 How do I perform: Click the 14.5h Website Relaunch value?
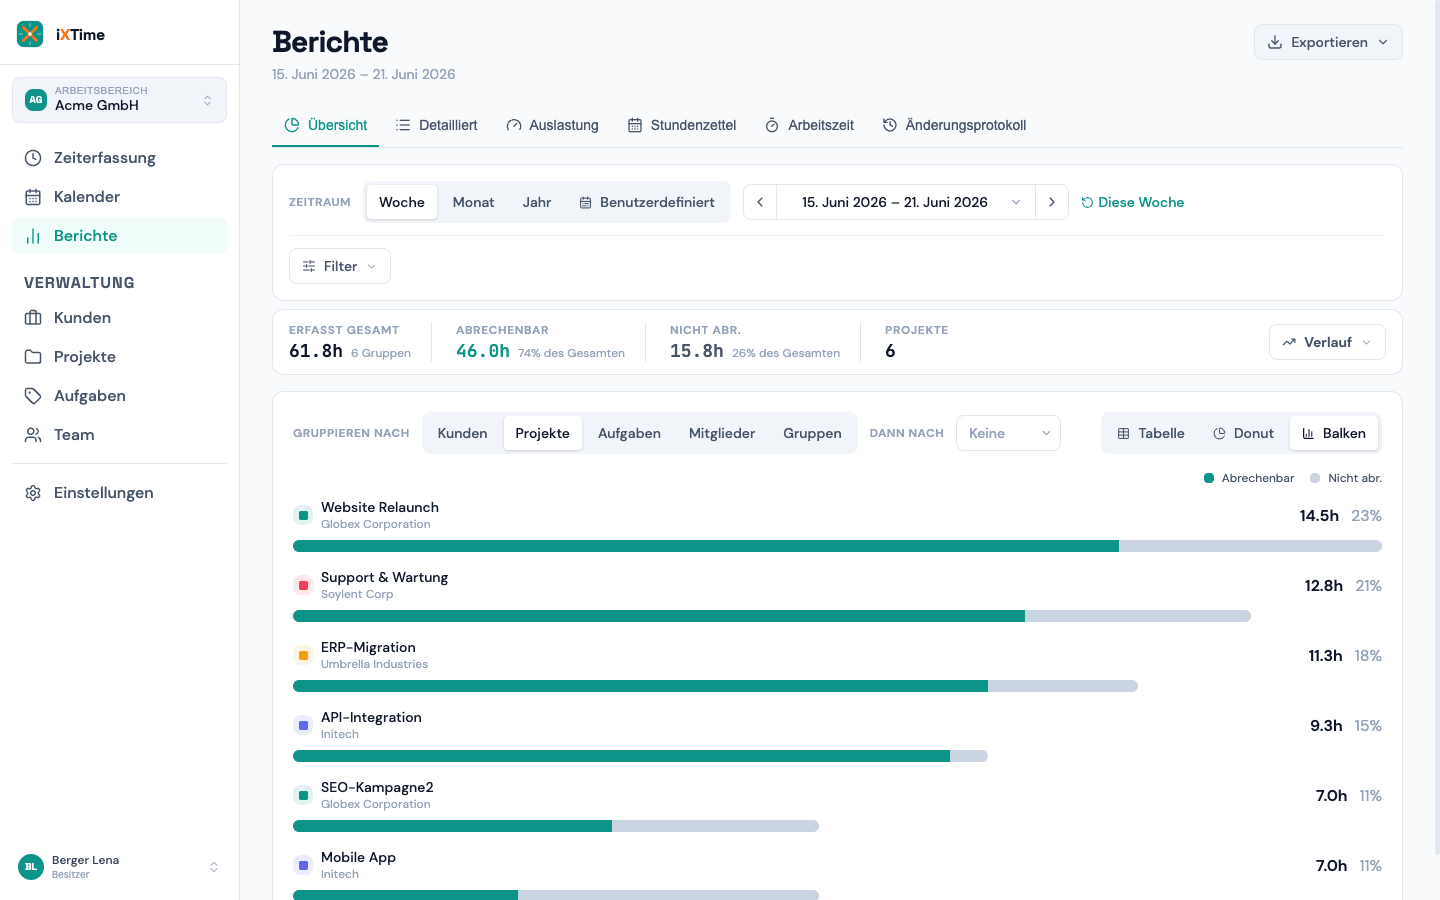(1319, 516)
